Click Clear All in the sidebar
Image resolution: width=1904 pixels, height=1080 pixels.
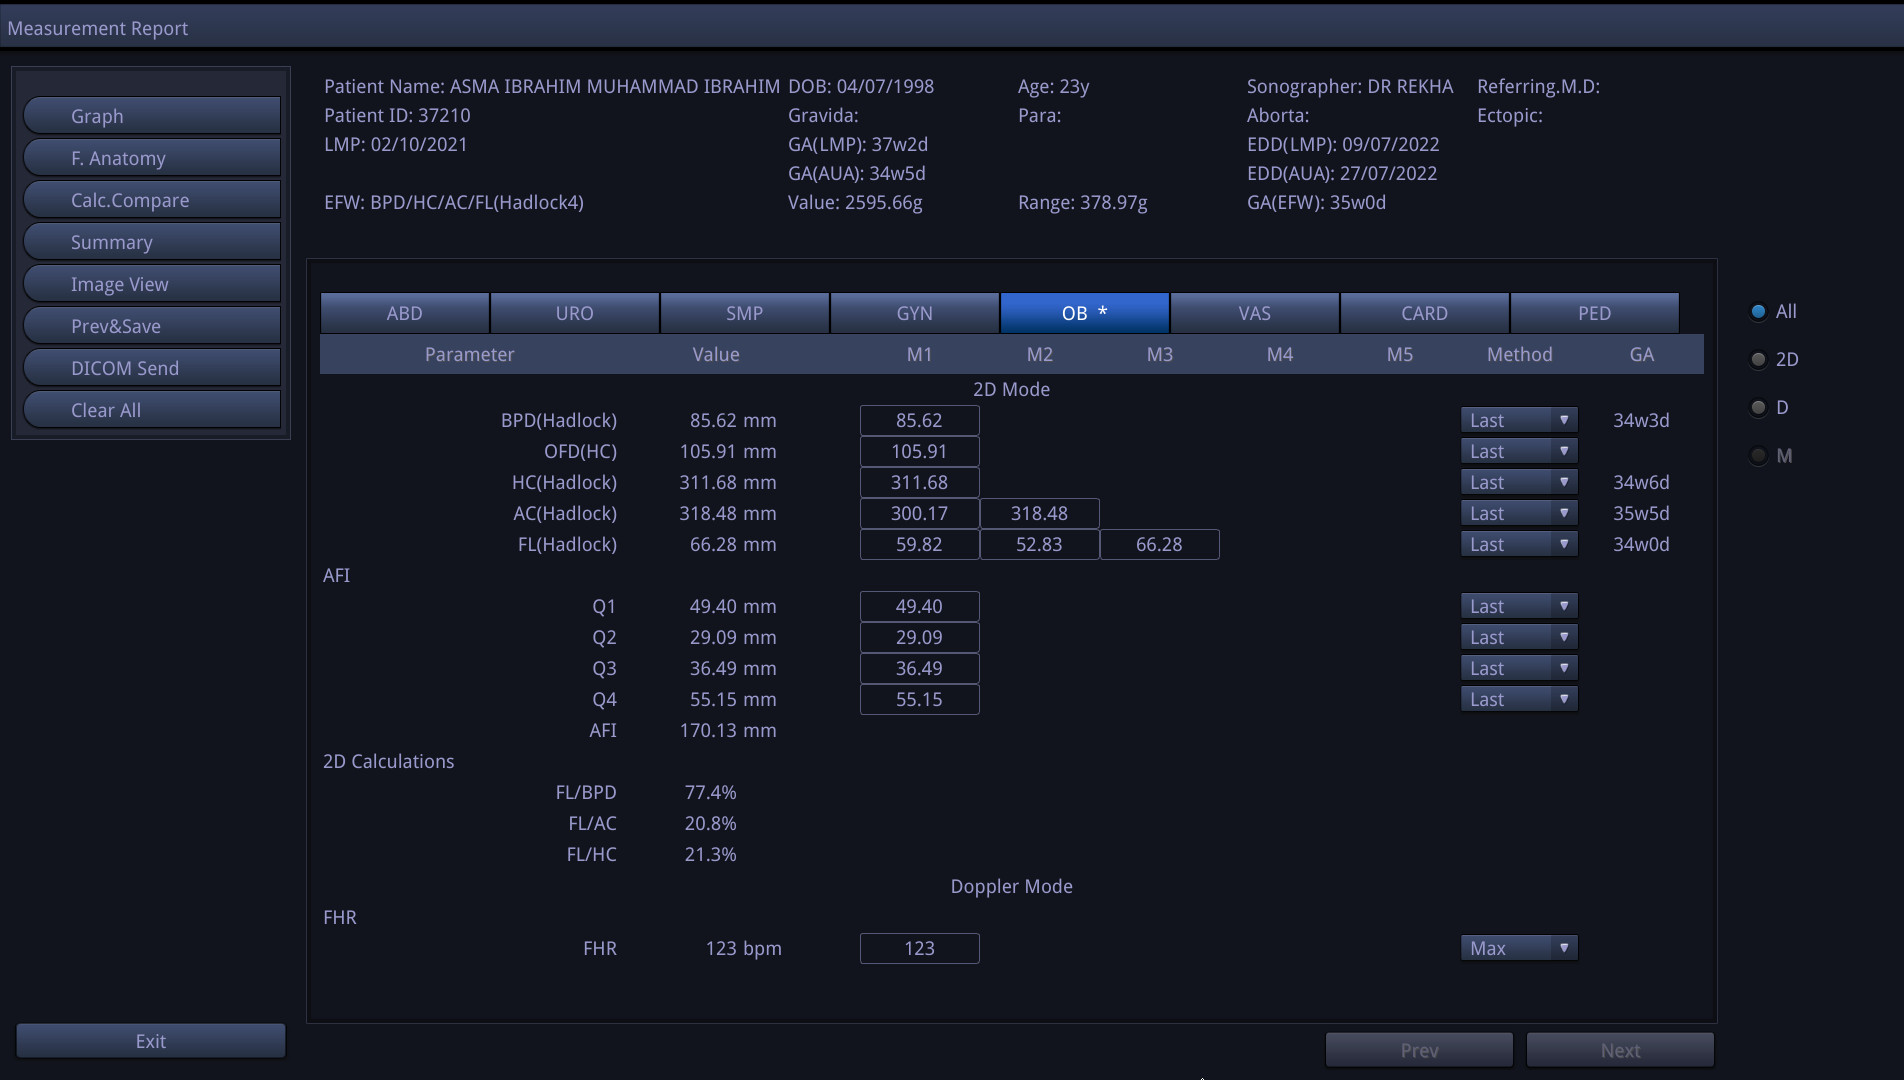pos(151,410)
